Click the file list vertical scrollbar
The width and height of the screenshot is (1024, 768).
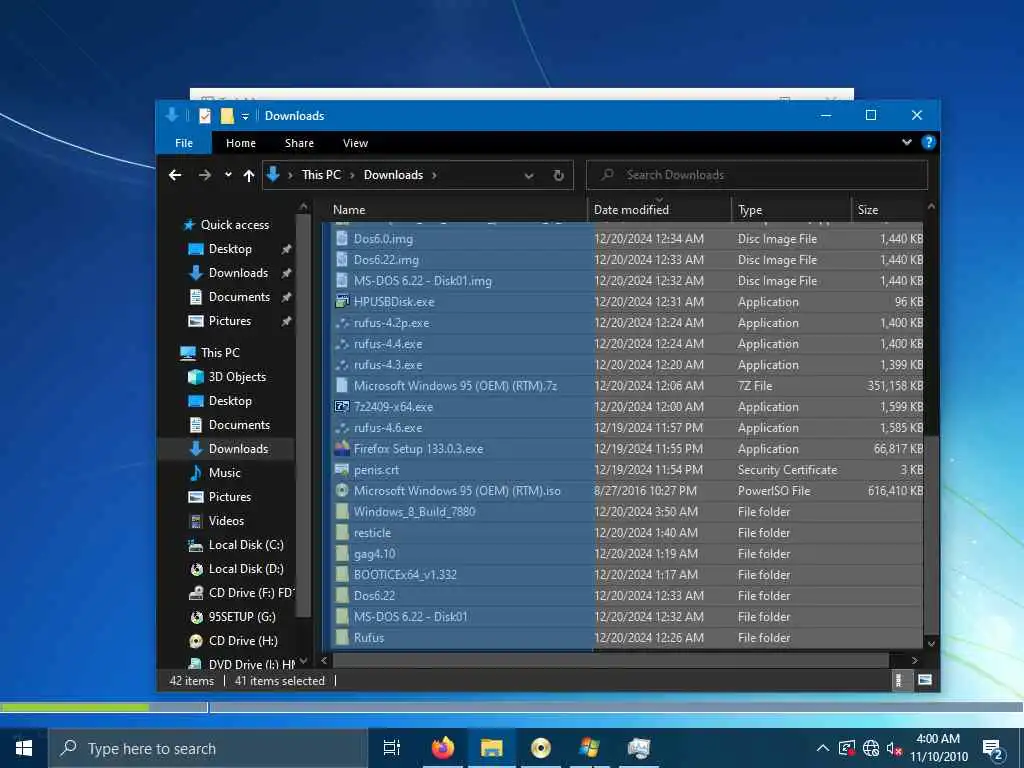click(x=931, y=536)
